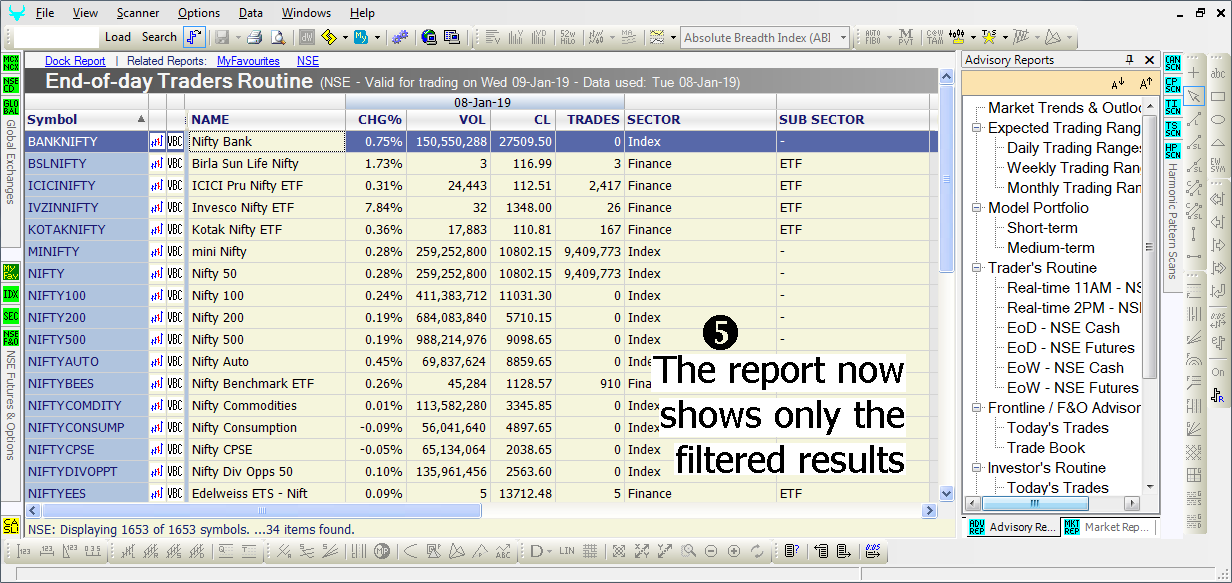This screenshot has width=1232, height=583.
Task: Click the C&W TAM toolbar icon
Action: (x=933, y=37)
